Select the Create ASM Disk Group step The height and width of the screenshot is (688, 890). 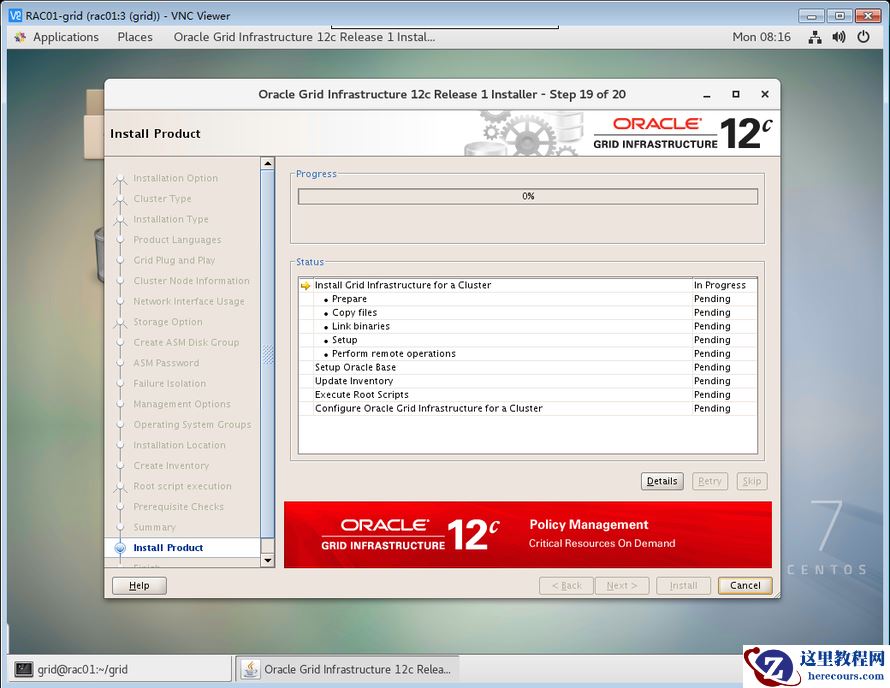point(186,343)
